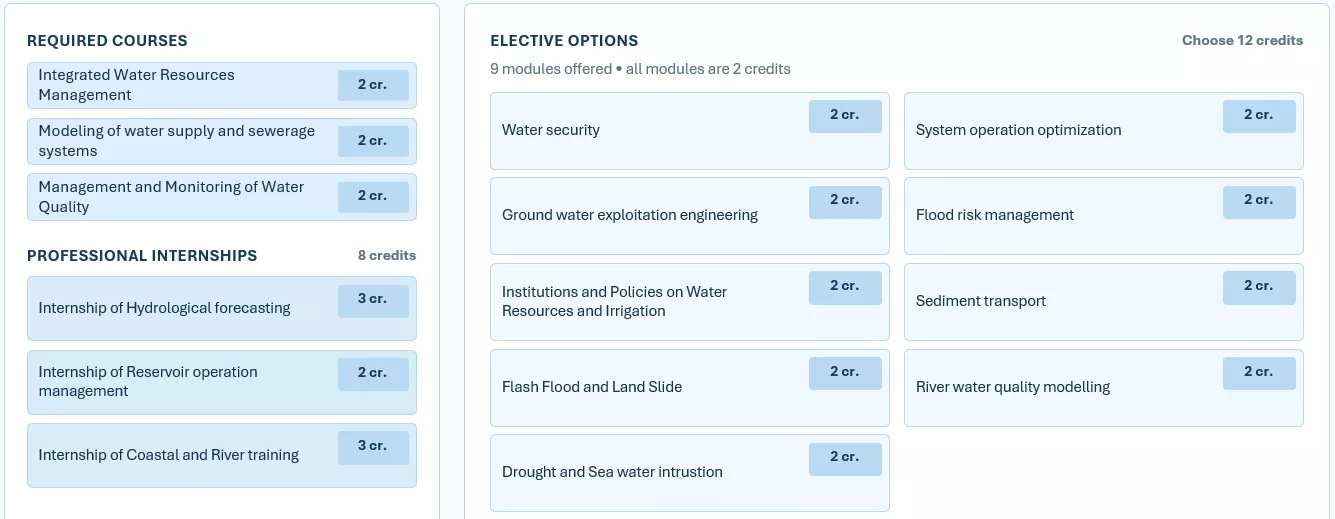Click the Choose 12 credits label
1335x519 pixels.
coord(1242,41)
